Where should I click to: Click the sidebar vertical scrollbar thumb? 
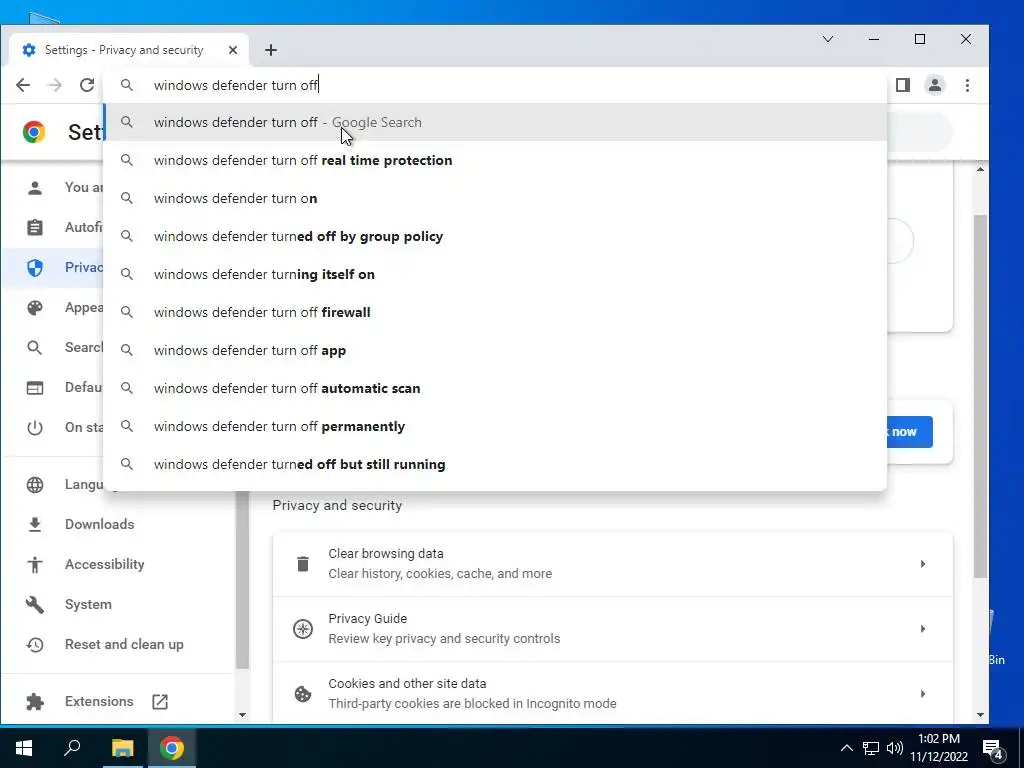pos(242,580)
